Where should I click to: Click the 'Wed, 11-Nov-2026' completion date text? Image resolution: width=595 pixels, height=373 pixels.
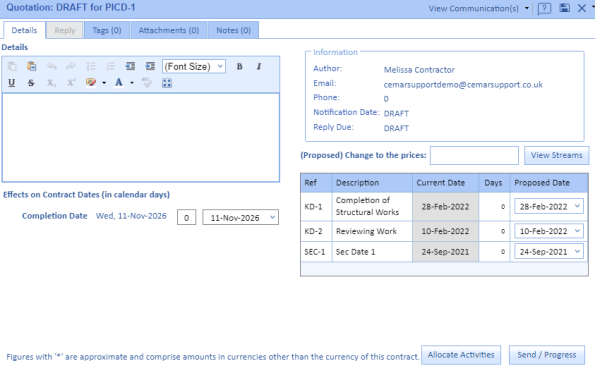(x=131, y=216)
